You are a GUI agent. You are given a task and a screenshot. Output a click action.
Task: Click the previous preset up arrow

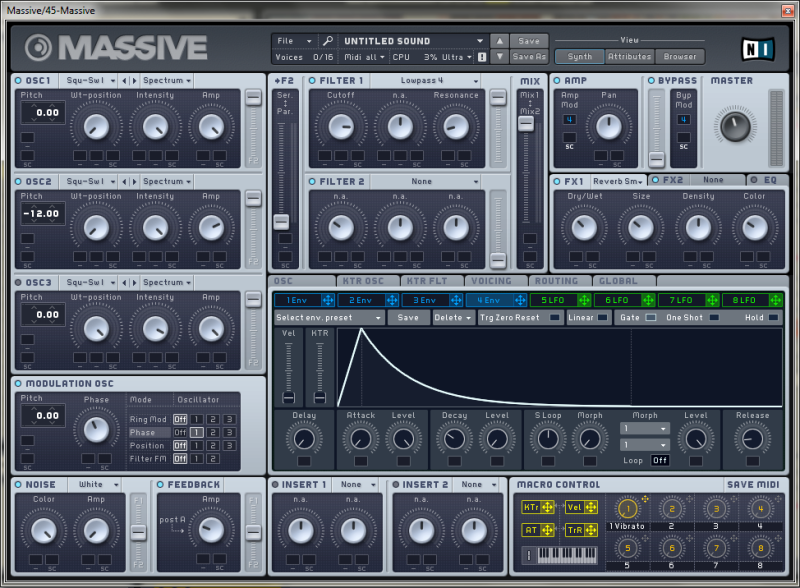[499, 41]
